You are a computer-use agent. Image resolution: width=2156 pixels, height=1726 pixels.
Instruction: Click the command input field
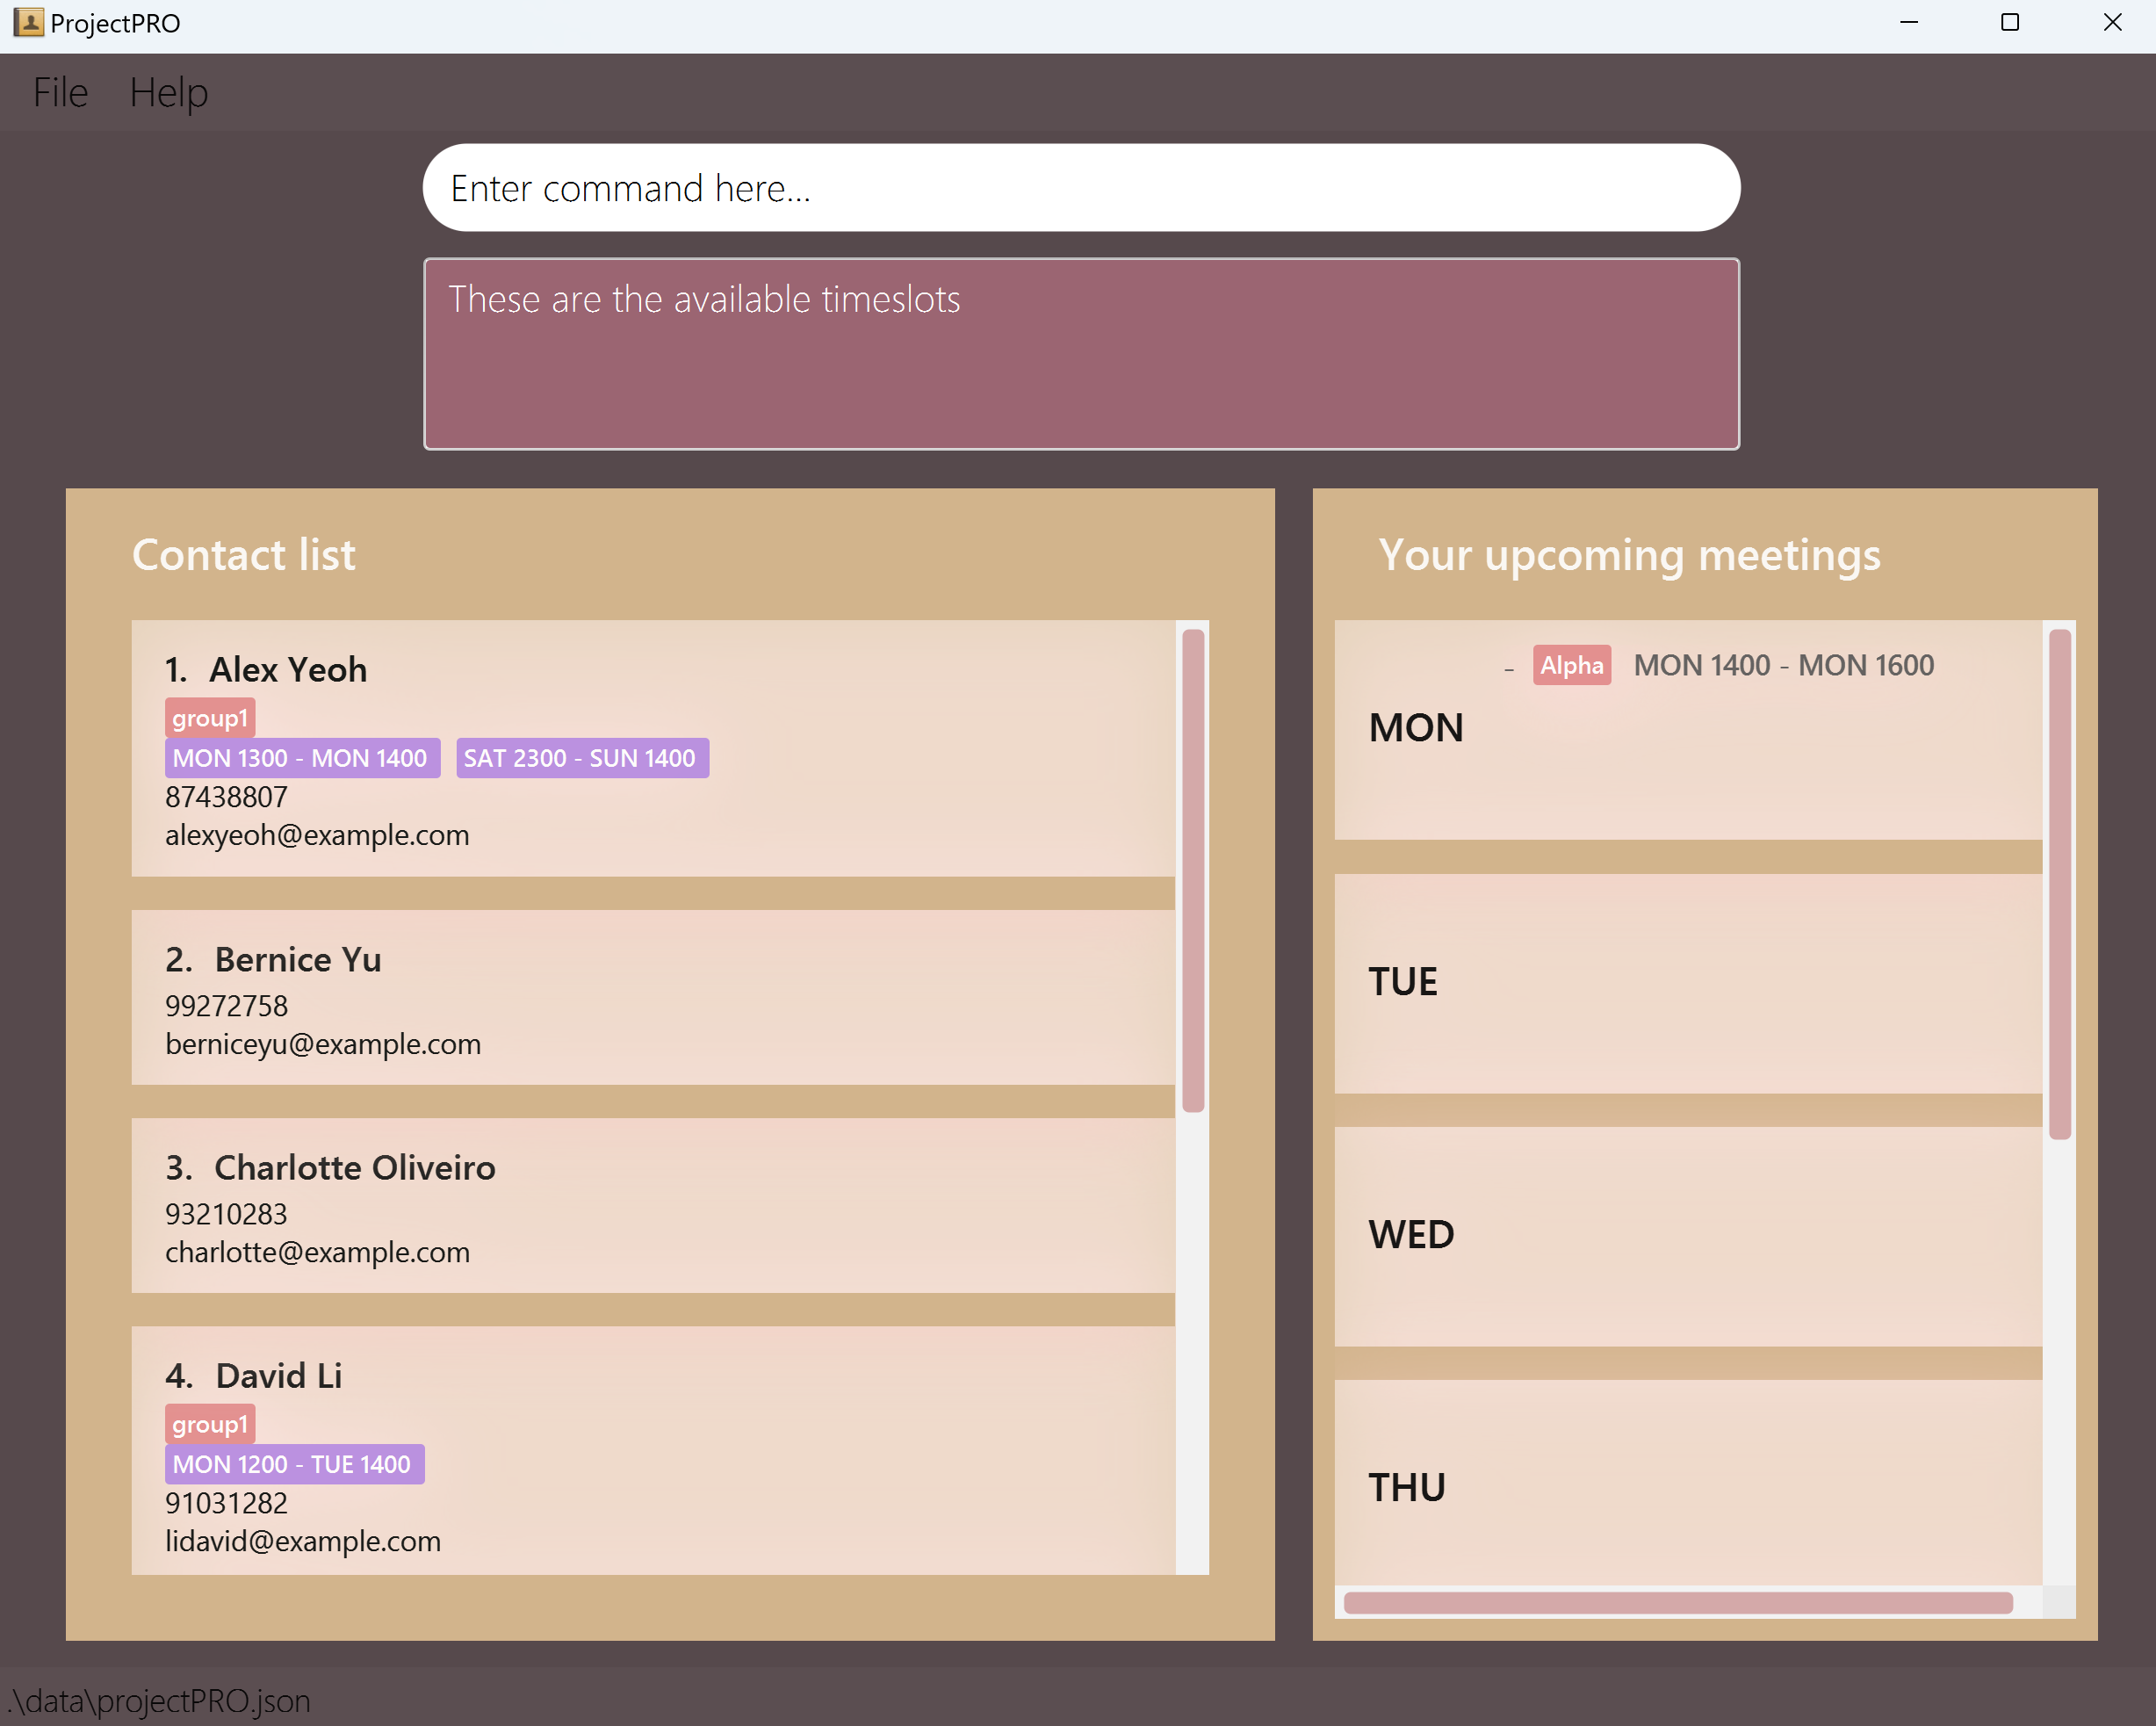1080,188
